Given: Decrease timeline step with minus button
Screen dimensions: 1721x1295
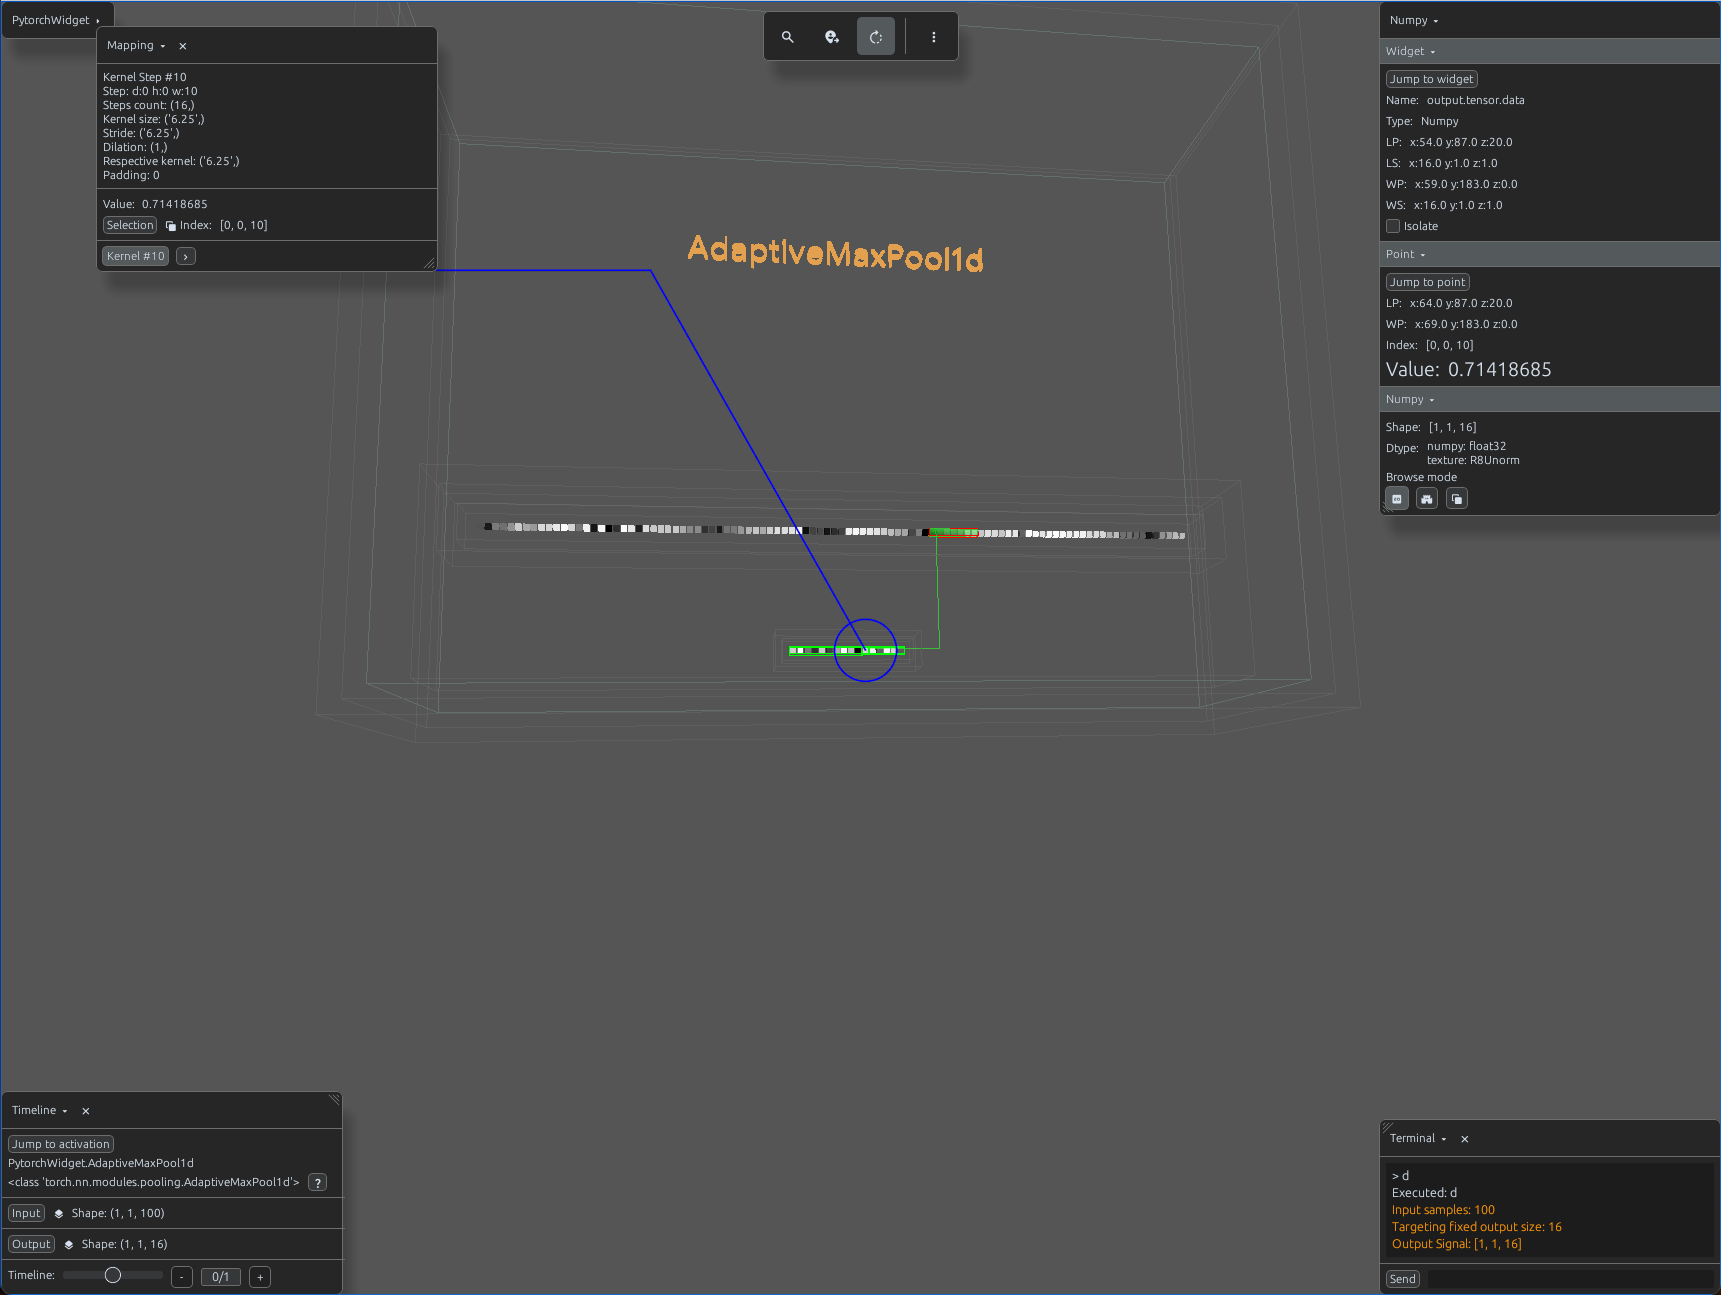Looking at the screenshot, I should click(x=182, y=1277).
